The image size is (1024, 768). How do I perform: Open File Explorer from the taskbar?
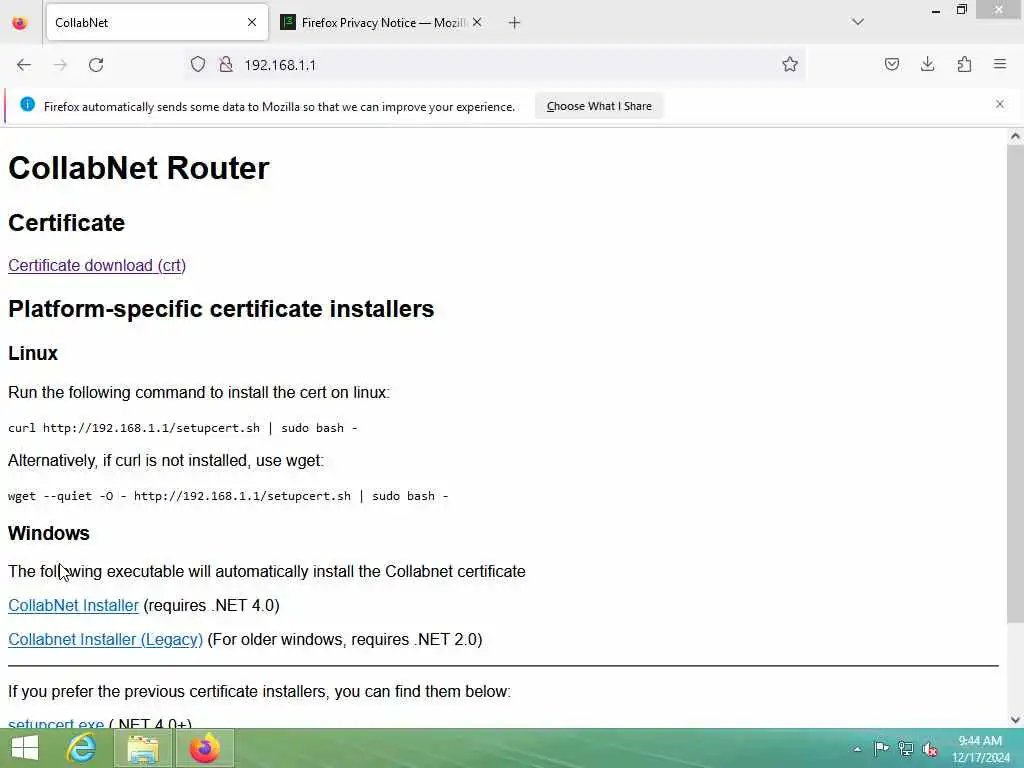click(x=143, y=748)
